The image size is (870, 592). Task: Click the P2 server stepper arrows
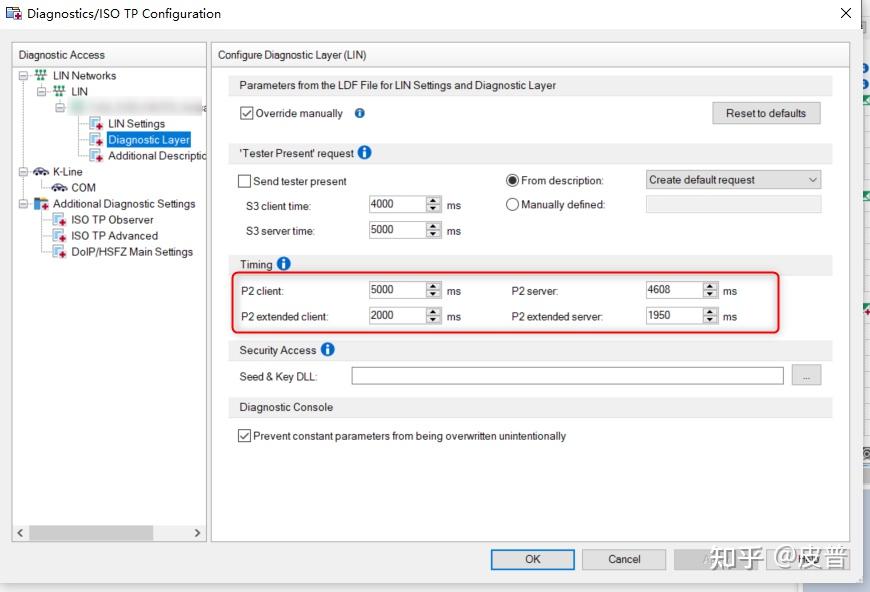(x=710, y=290)
